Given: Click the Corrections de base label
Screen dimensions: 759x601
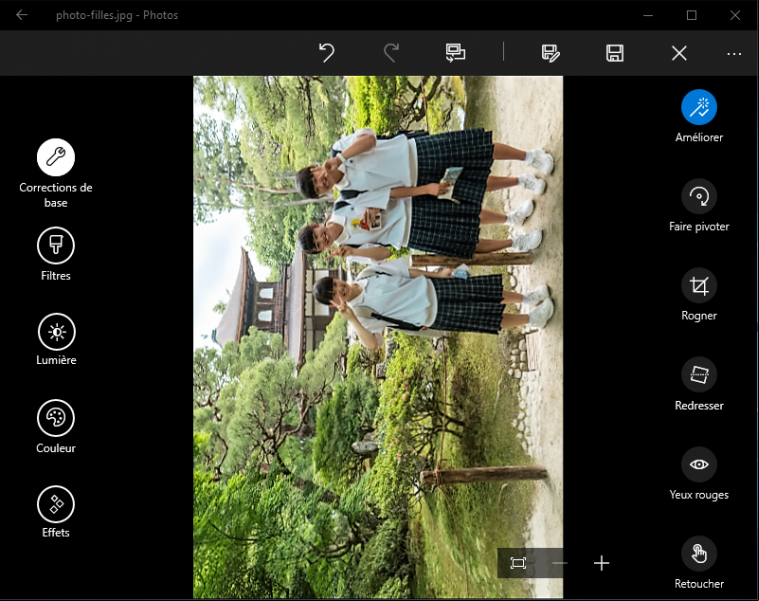Looking at the screenshot, I should (56, 195).
